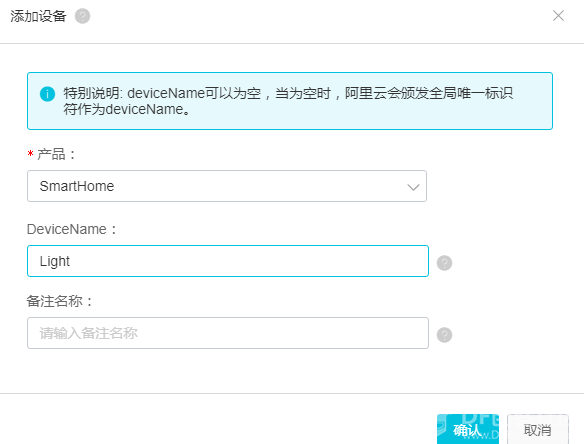
Task: Click the 特别说明 notice text
Action: click(288, 101)
